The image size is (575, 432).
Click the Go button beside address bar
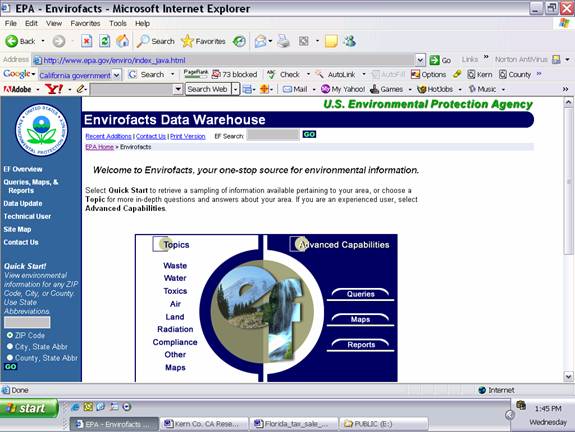(440, 60)
